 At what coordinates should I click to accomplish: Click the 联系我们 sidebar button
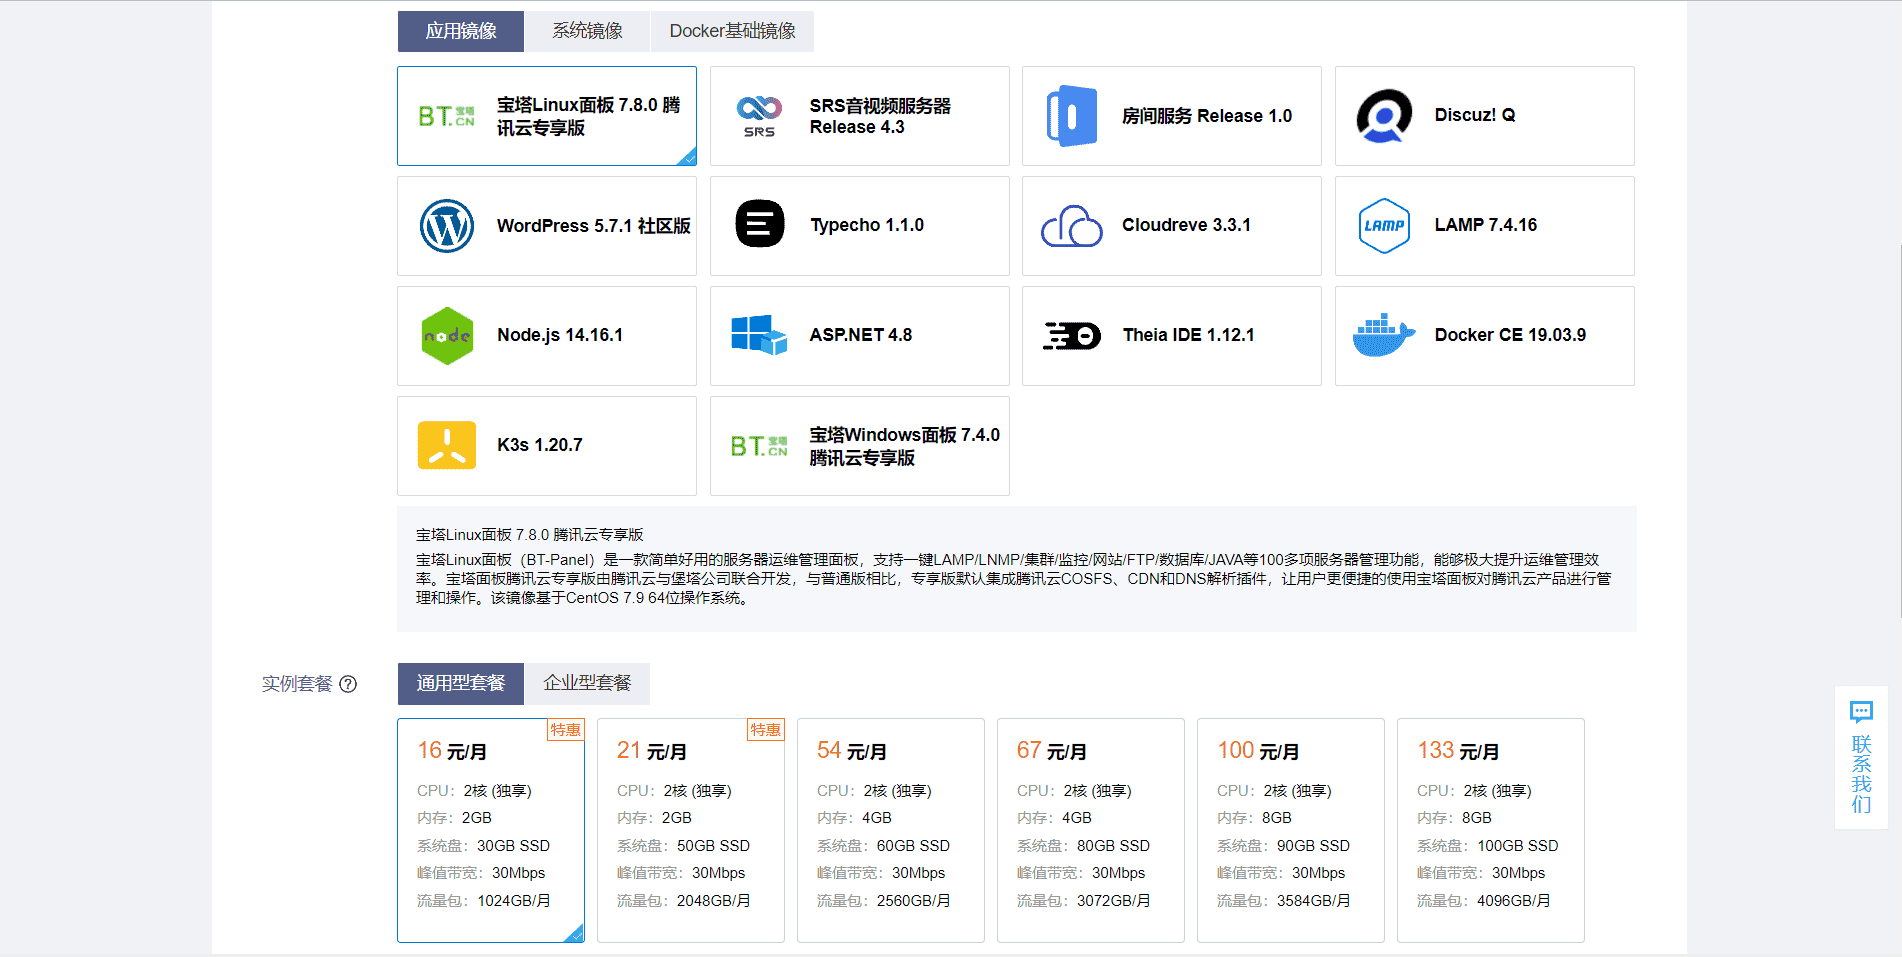(1861, 763)
